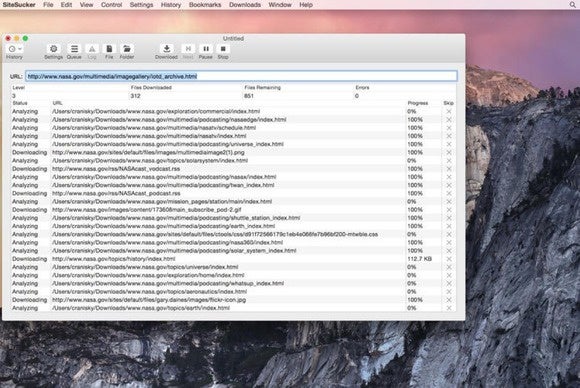
Task: Skip the podcasting/nasaedge/index.html row
Action: [x=449, y=119]
